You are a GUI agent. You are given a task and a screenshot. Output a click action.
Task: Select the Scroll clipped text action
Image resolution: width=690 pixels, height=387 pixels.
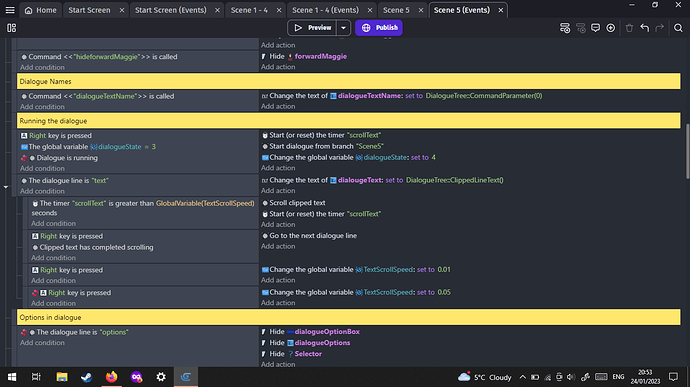pos(294,203)
